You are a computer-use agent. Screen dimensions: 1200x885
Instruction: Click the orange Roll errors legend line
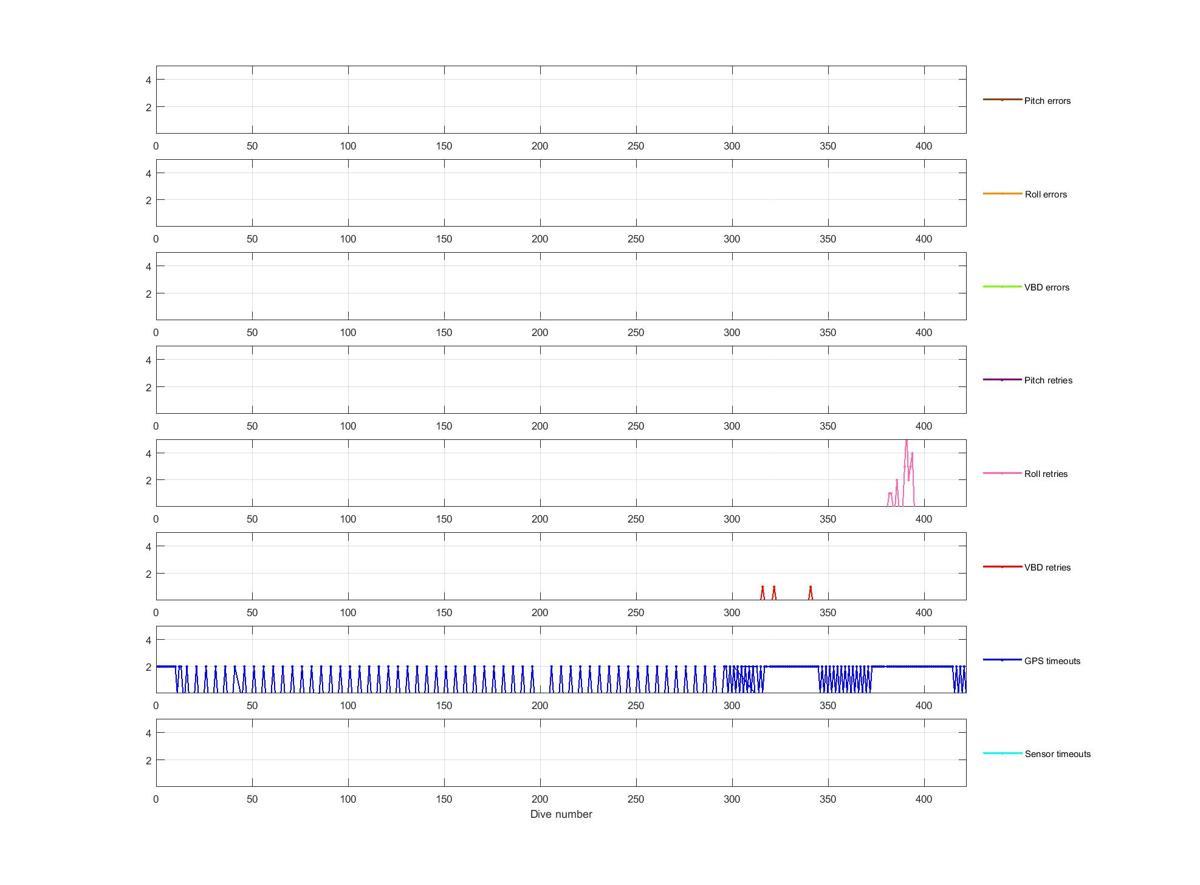pos(1002,193)
